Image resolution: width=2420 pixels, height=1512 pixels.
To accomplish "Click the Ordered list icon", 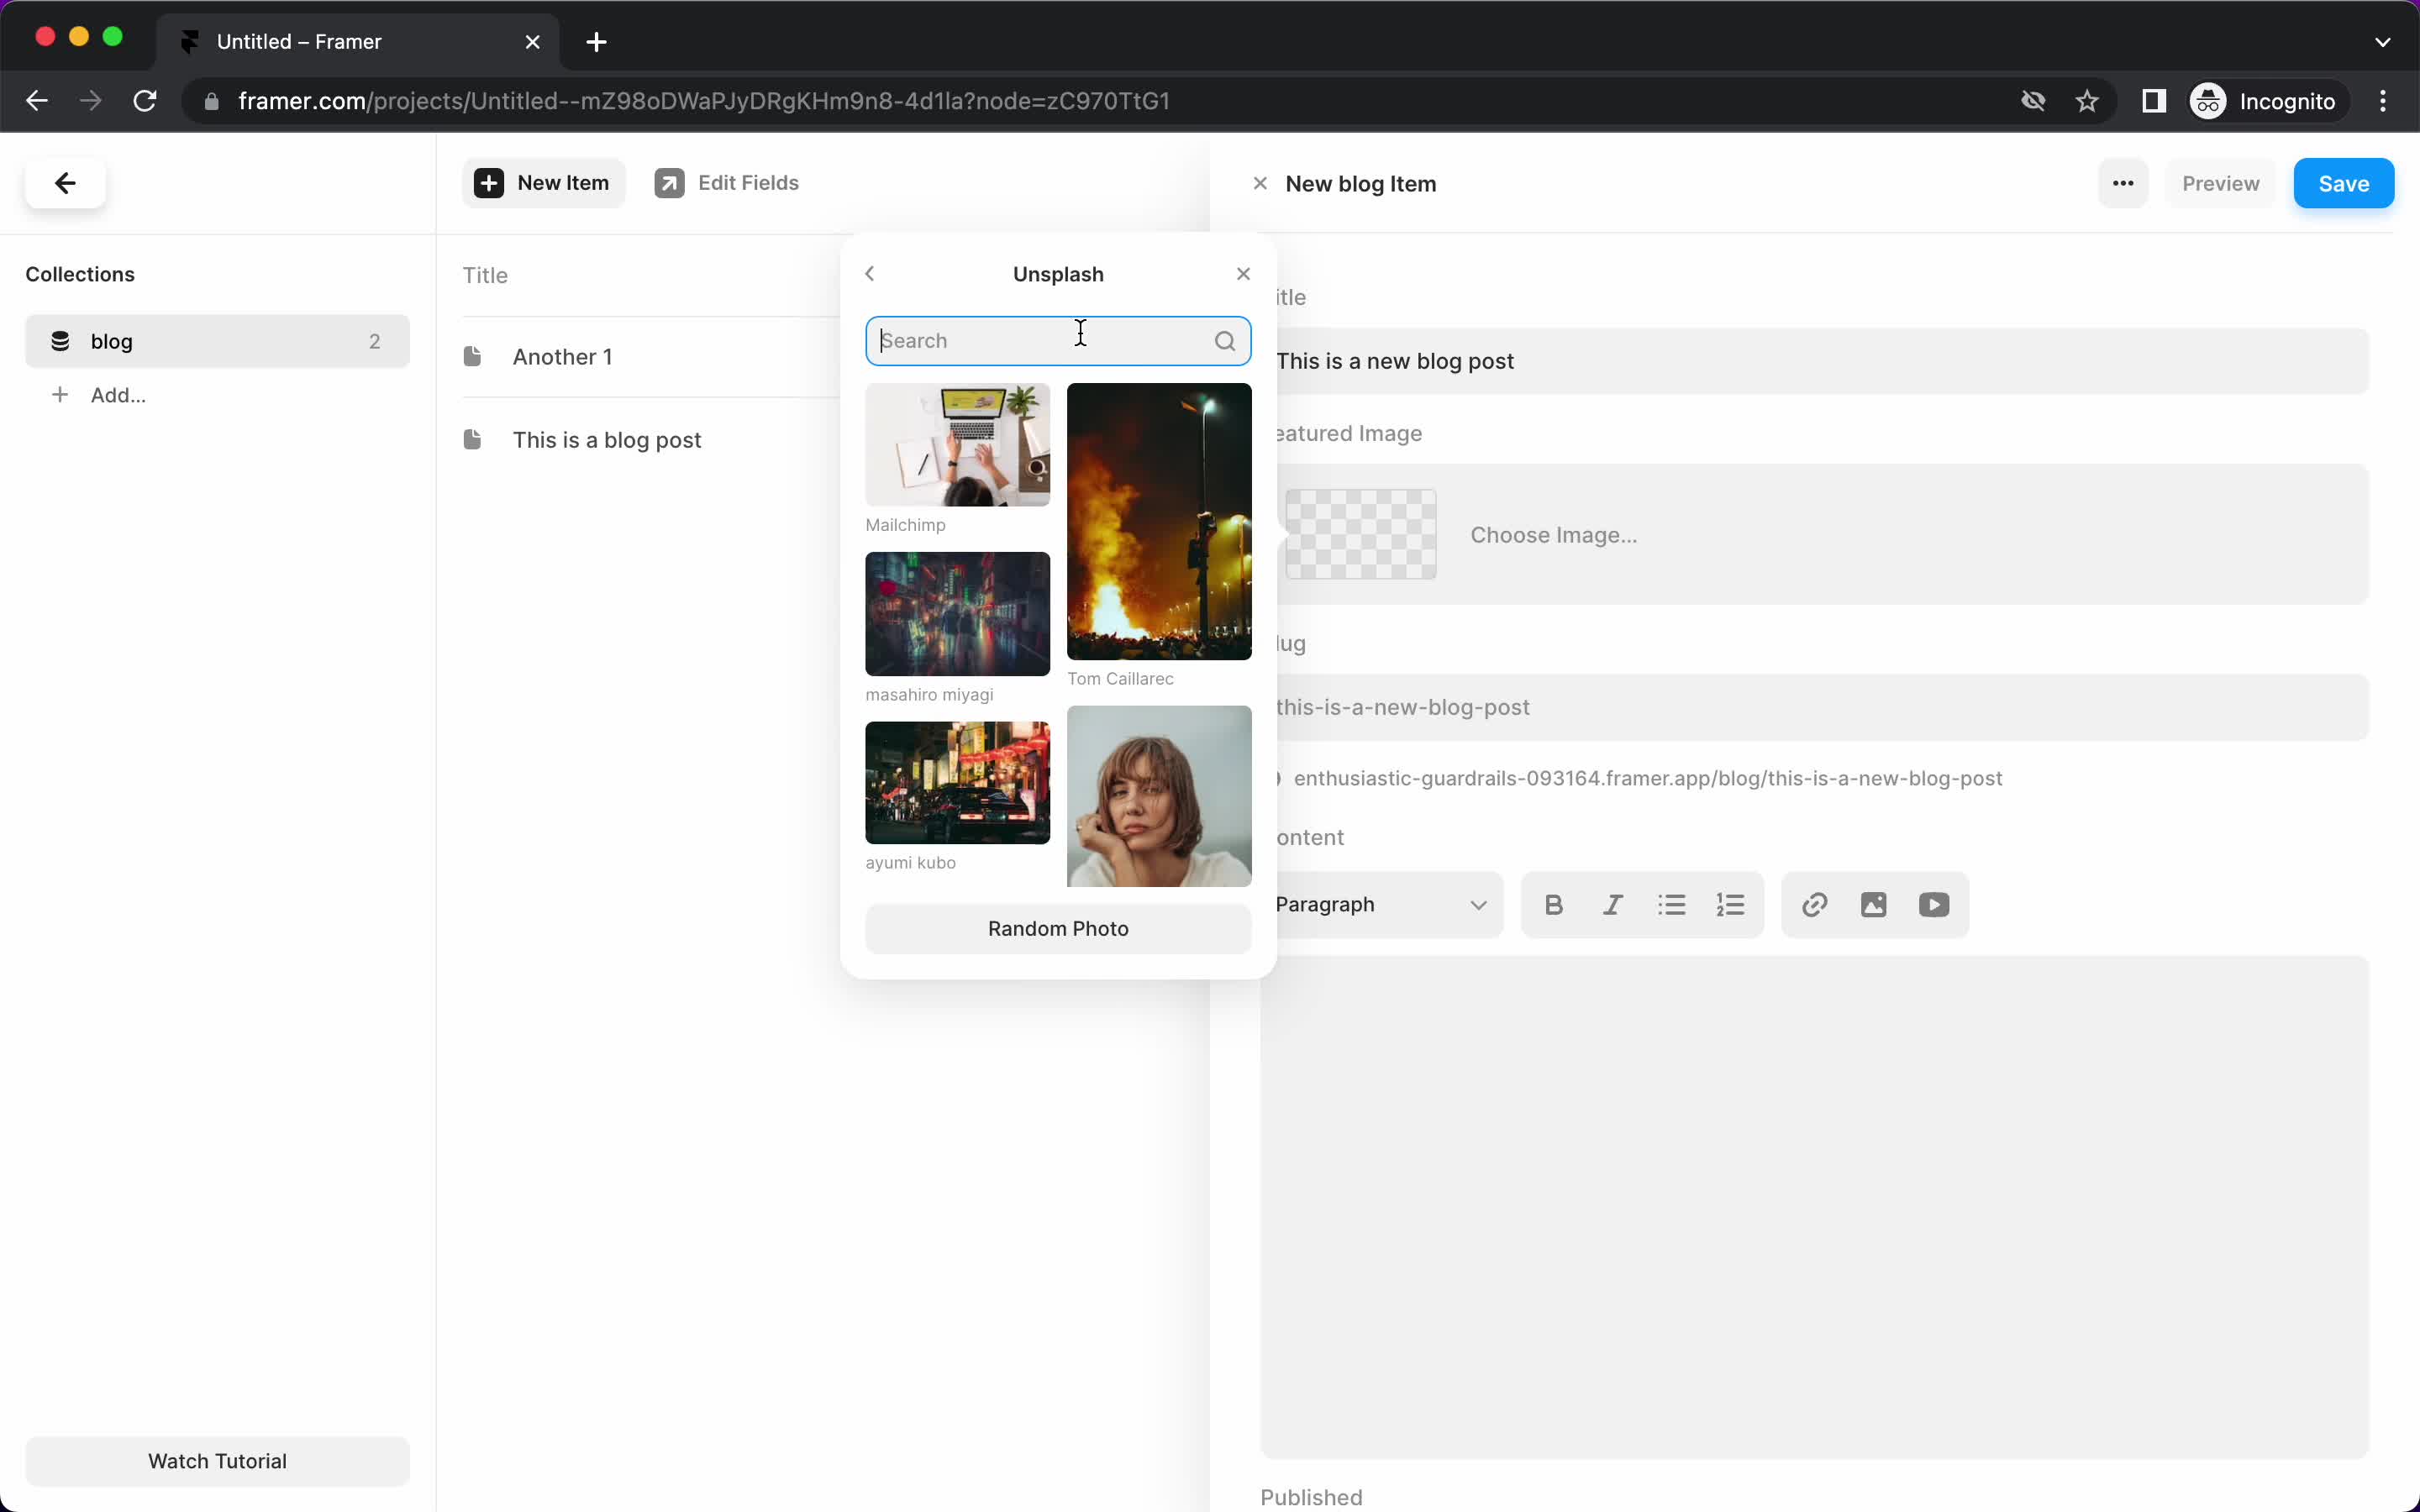I will pyautogui.click(x=1730, y=904).
